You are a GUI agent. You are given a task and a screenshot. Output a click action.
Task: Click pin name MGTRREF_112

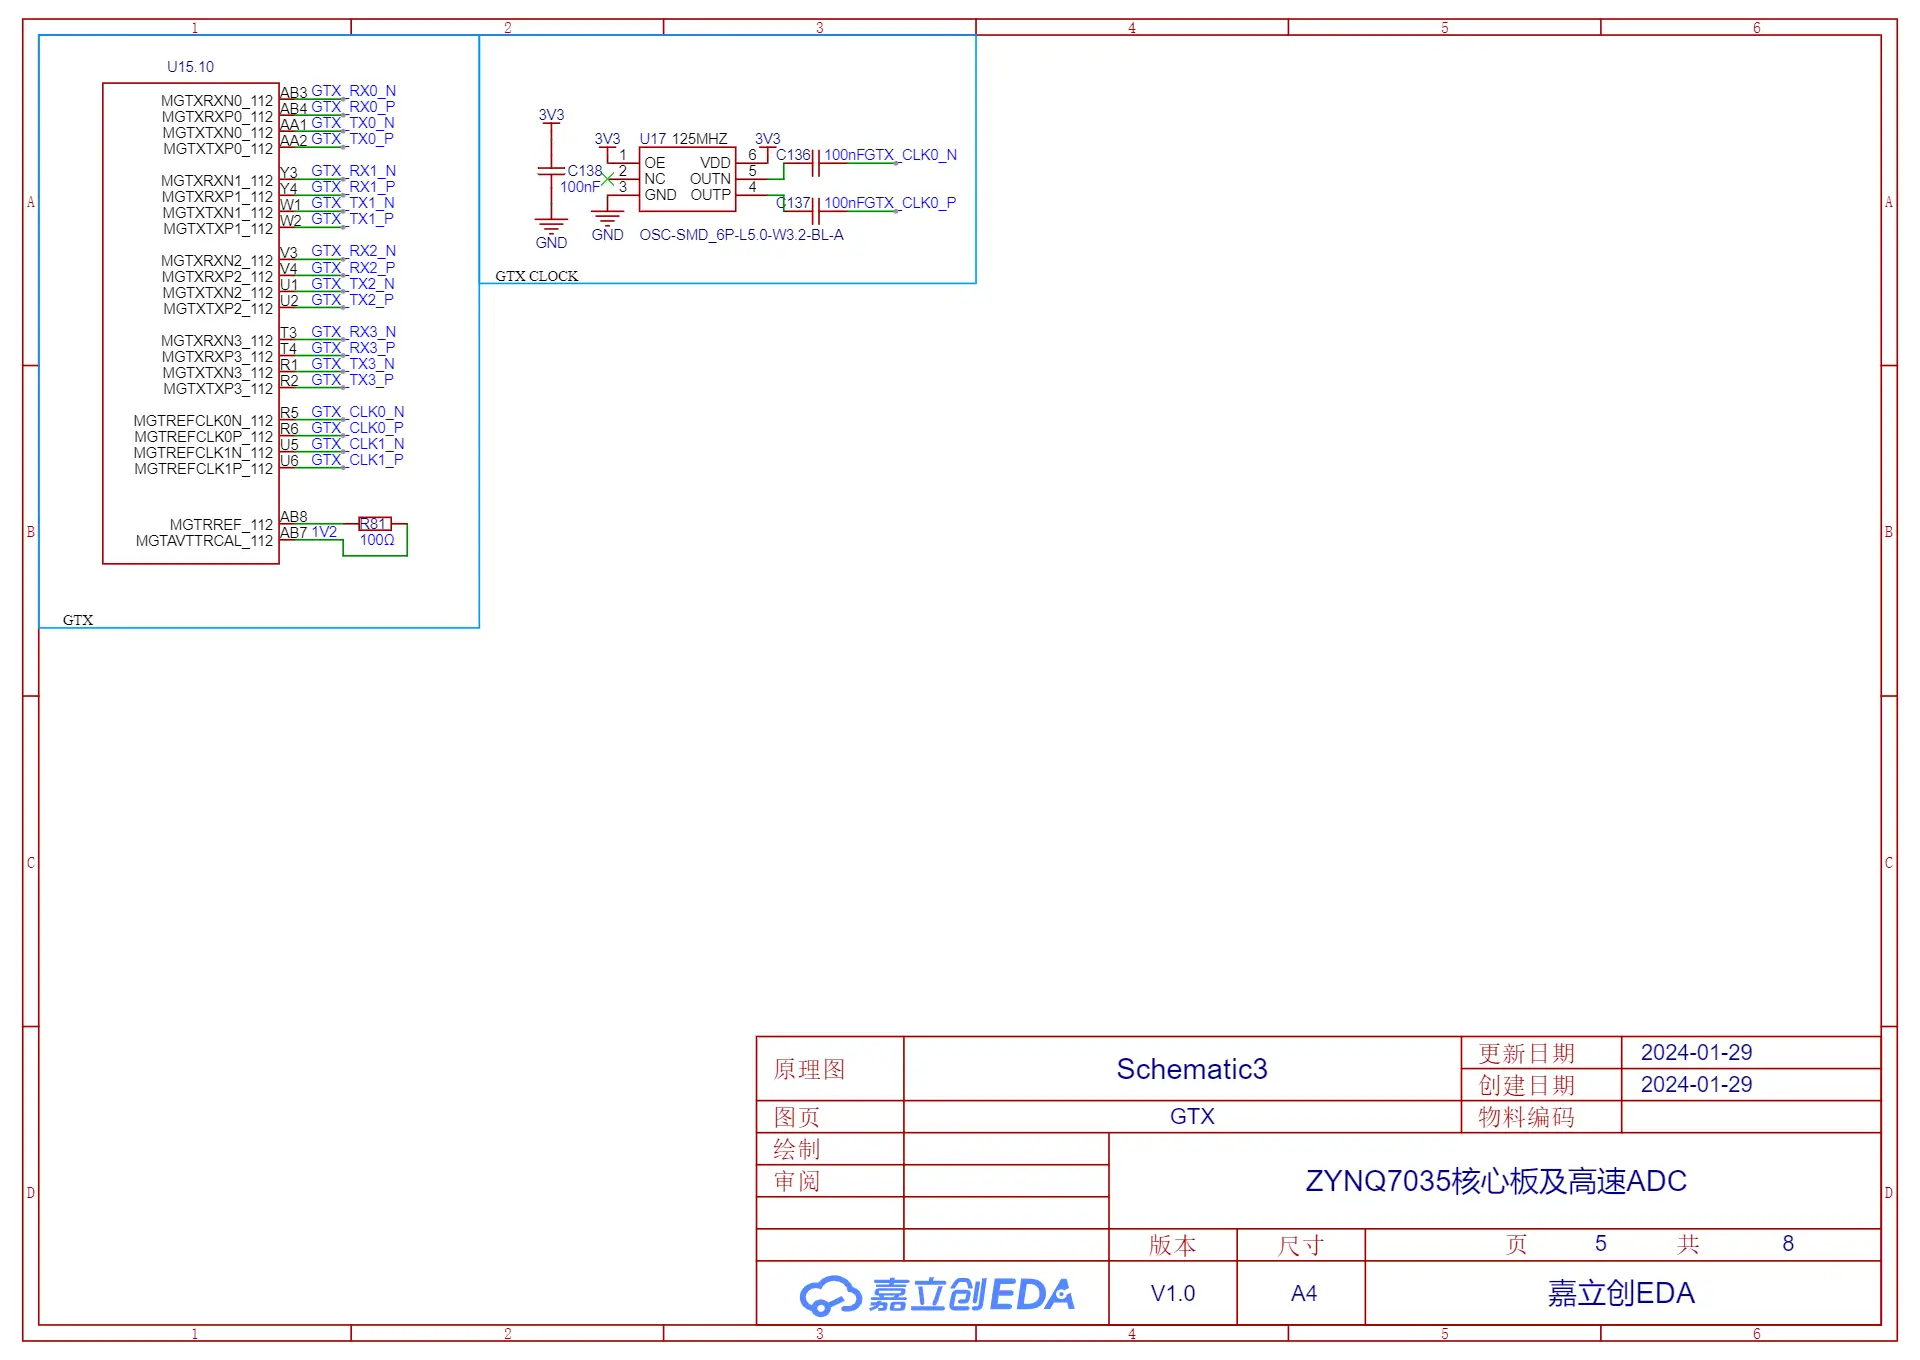[x=221, y=525]
